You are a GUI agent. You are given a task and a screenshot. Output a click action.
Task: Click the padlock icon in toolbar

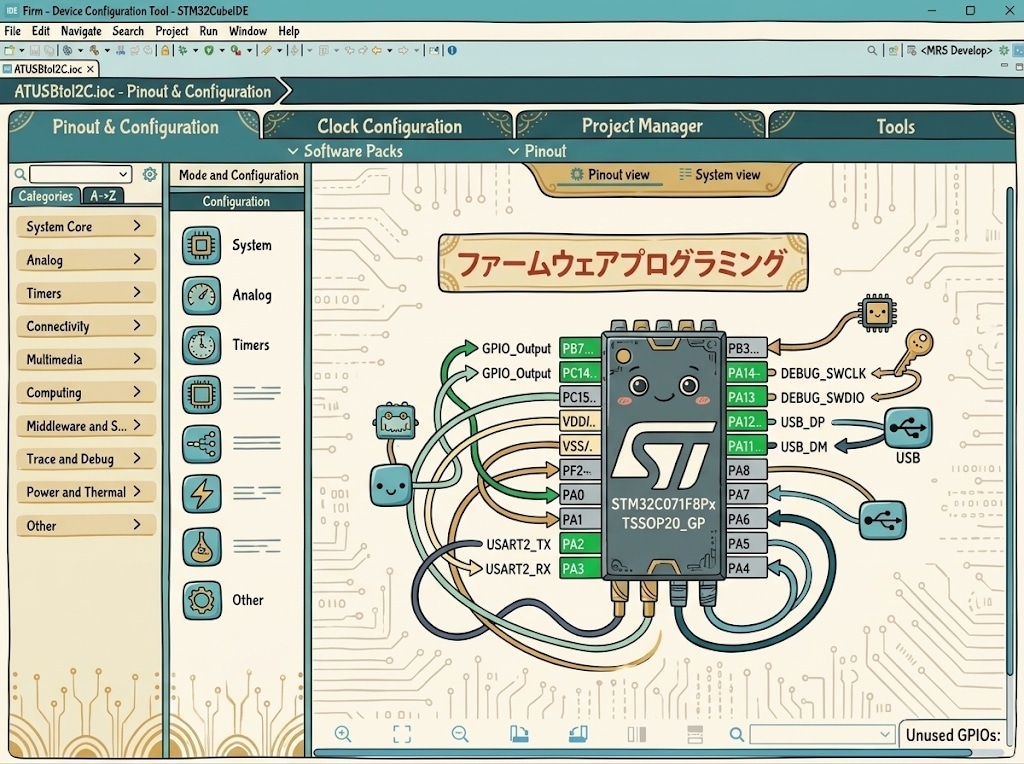pos(165,50)
